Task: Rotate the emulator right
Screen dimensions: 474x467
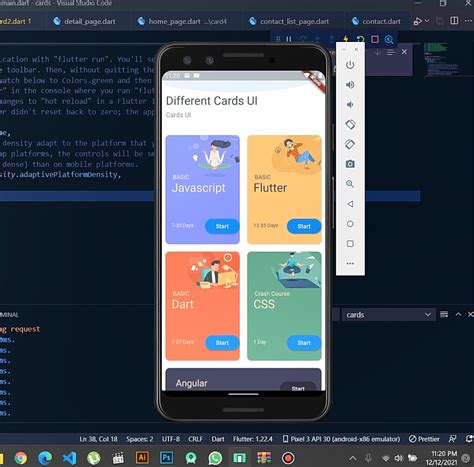Action: pyautogui.click(x=350, y=144)
